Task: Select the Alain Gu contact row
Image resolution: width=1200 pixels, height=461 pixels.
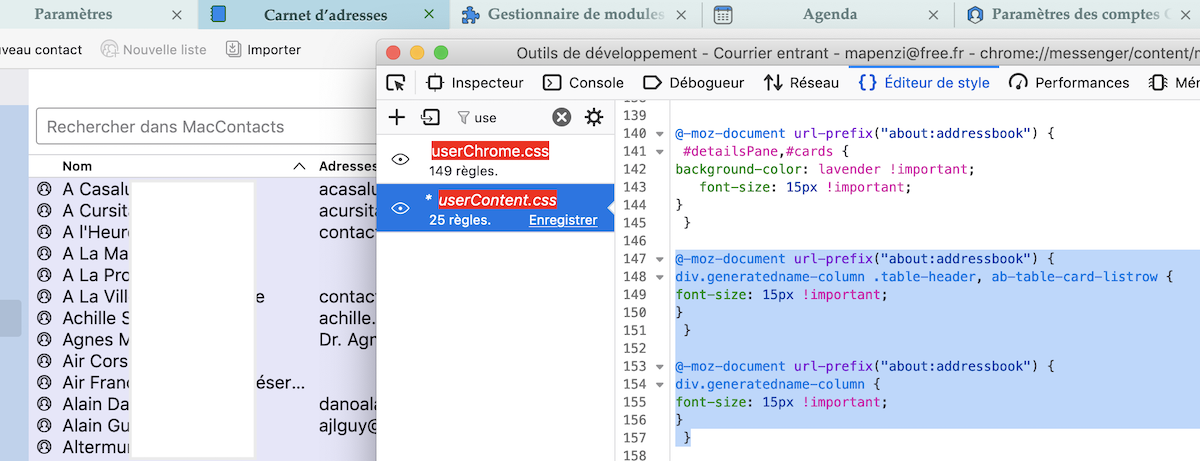Action: click(x=203, y=426)
